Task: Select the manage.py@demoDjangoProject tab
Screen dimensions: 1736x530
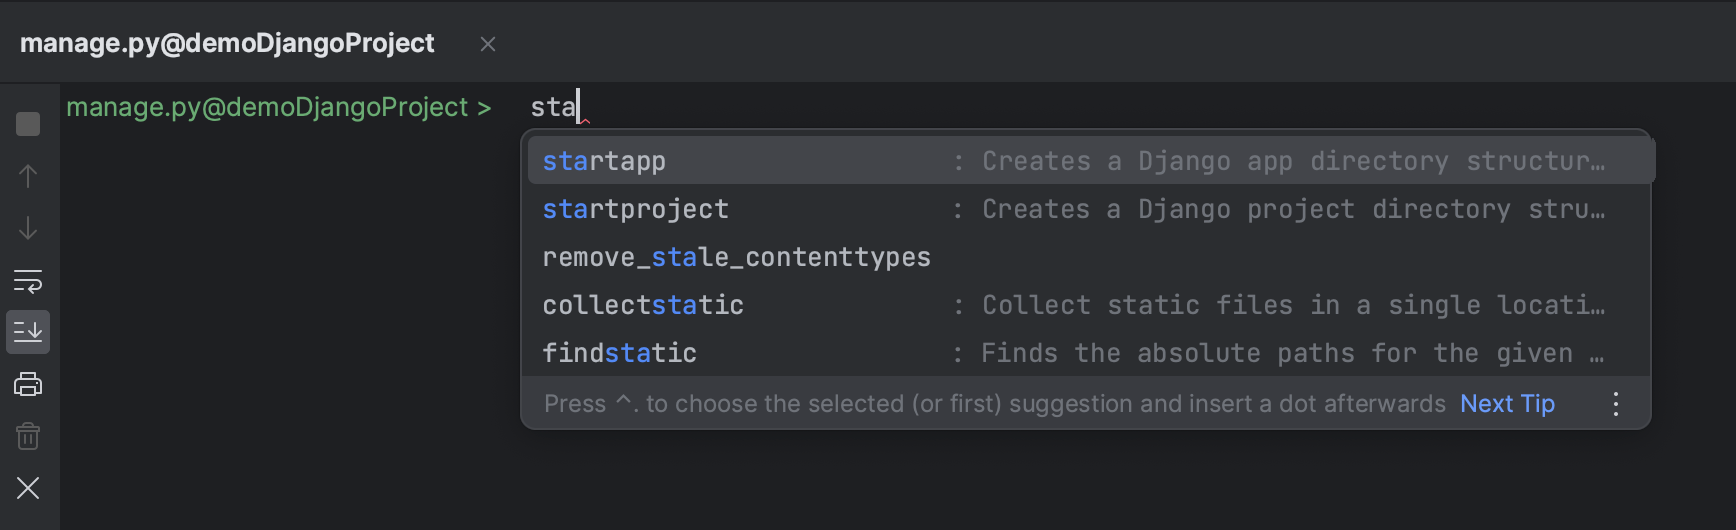Action: click(227, 43)
